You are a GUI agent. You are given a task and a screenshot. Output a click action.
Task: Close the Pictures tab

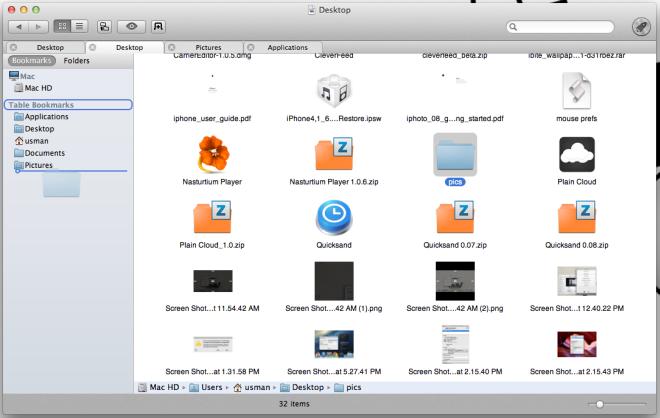172,47
